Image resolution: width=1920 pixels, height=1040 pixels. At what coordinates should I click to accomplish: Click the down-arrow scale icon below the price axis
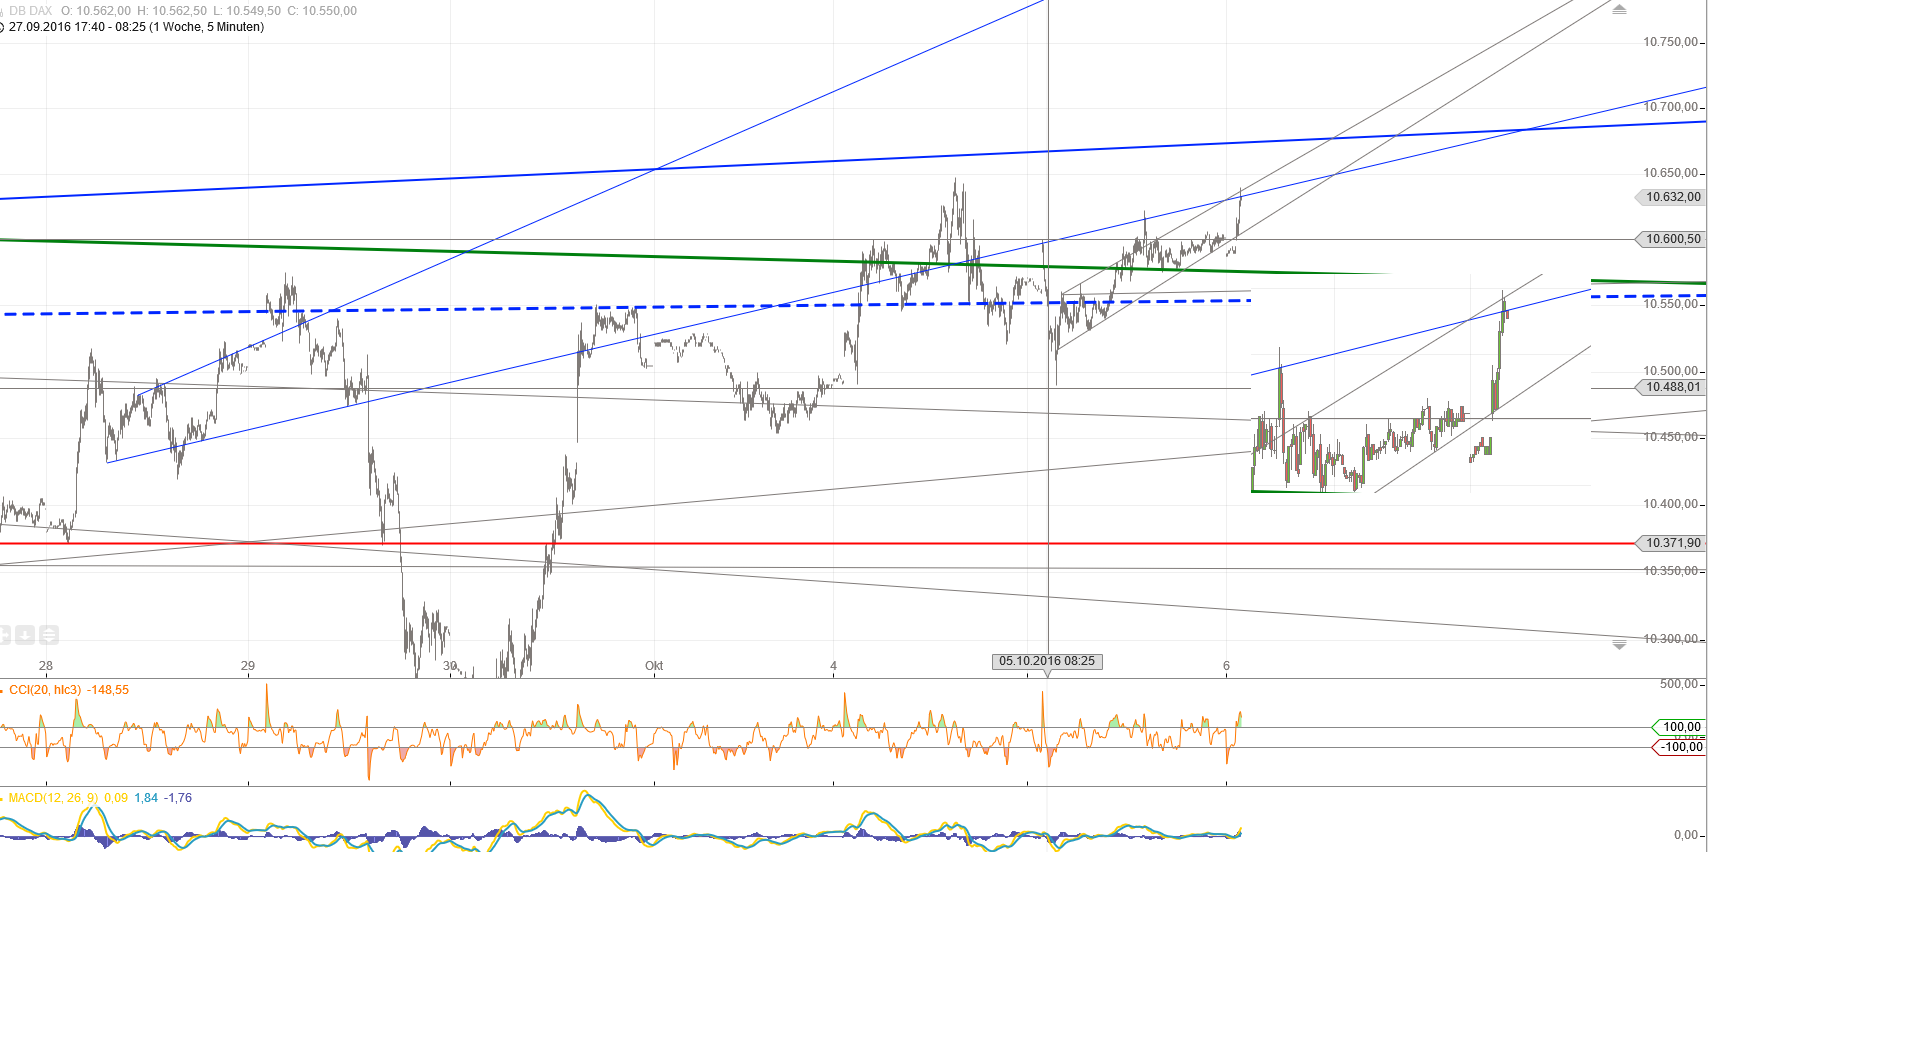[1619, 646]
